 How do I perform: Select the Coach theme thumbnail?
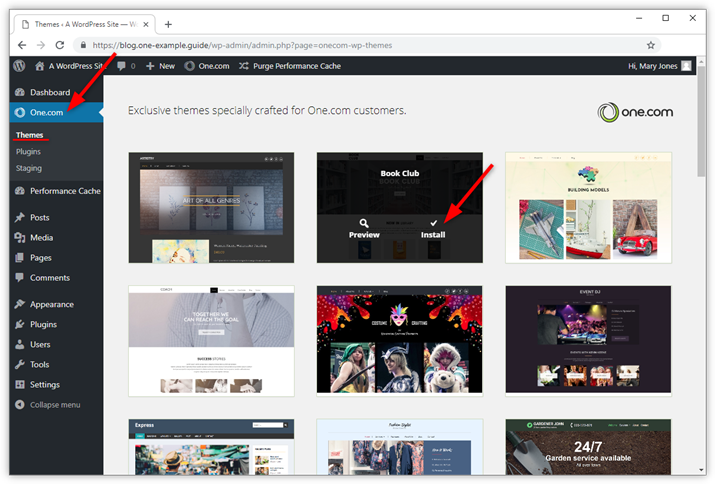coord(211,341)
